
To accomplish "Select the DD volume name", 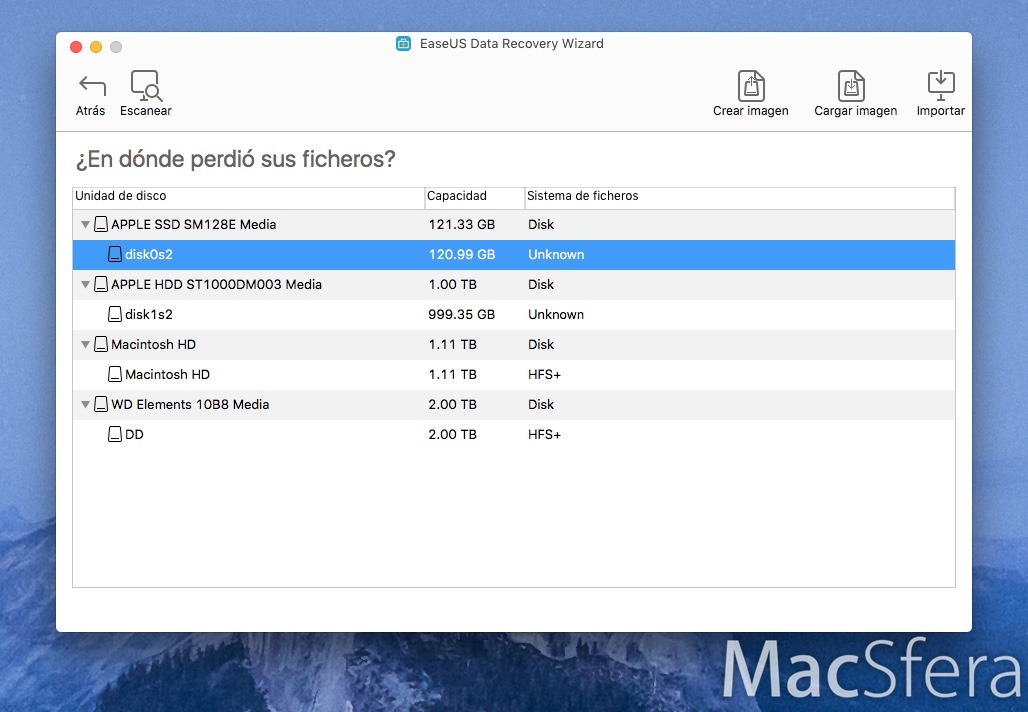I will pos(134,435).
